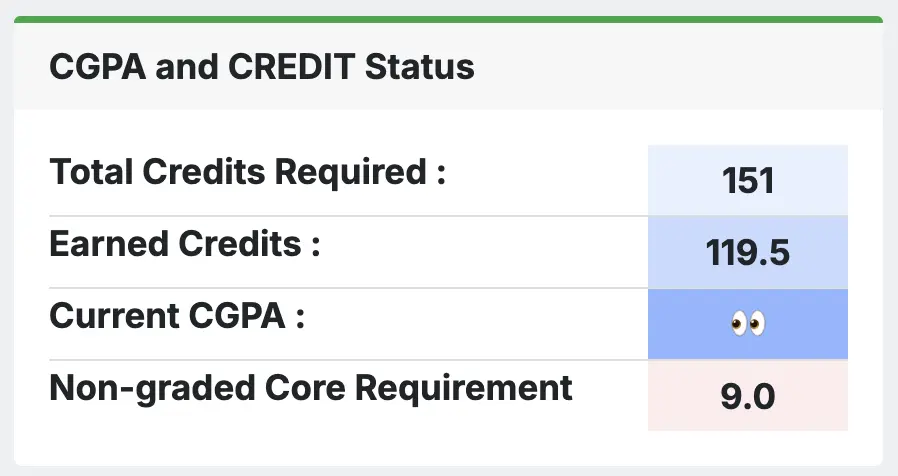This screenshot has height=476, width=898.
Task: Select the "Non-graded Core Requirement" label
Action: tap(311, 387)
